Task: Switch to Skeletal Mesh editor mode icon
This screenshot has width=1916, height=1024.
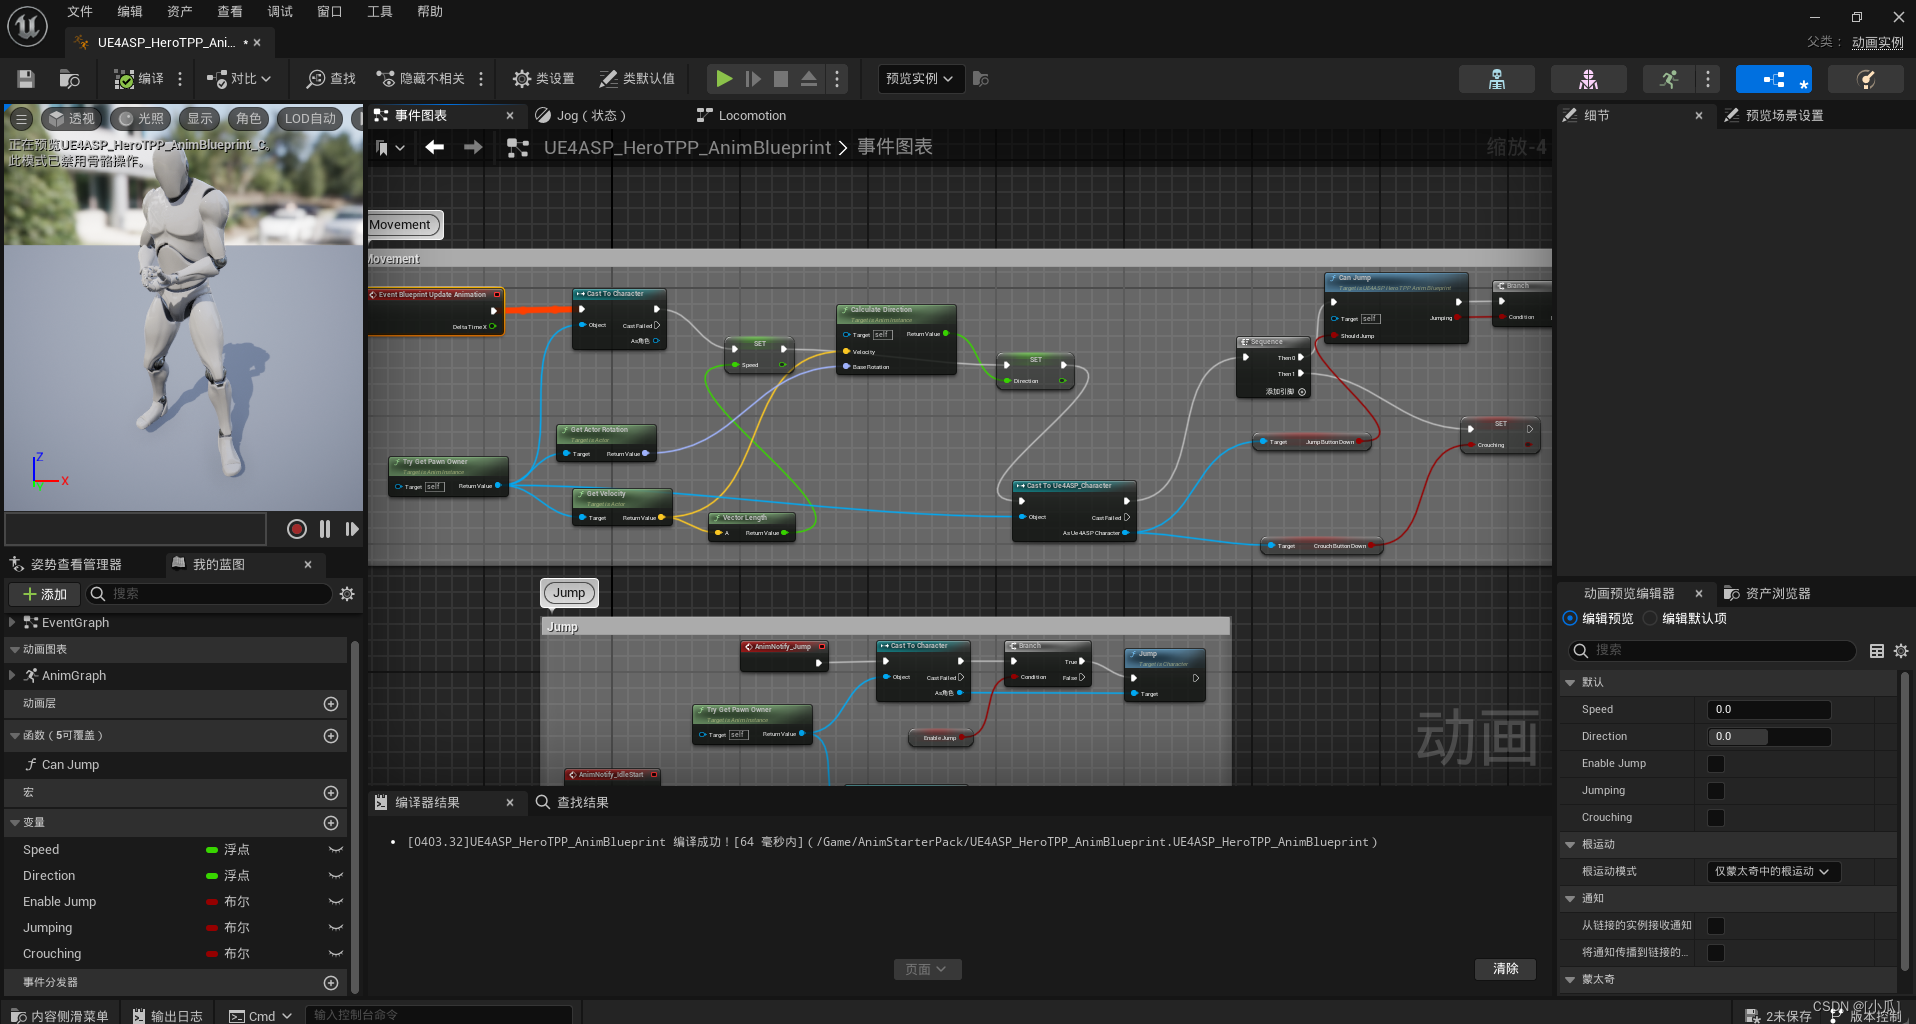Action: click(x=1588, y=79)
